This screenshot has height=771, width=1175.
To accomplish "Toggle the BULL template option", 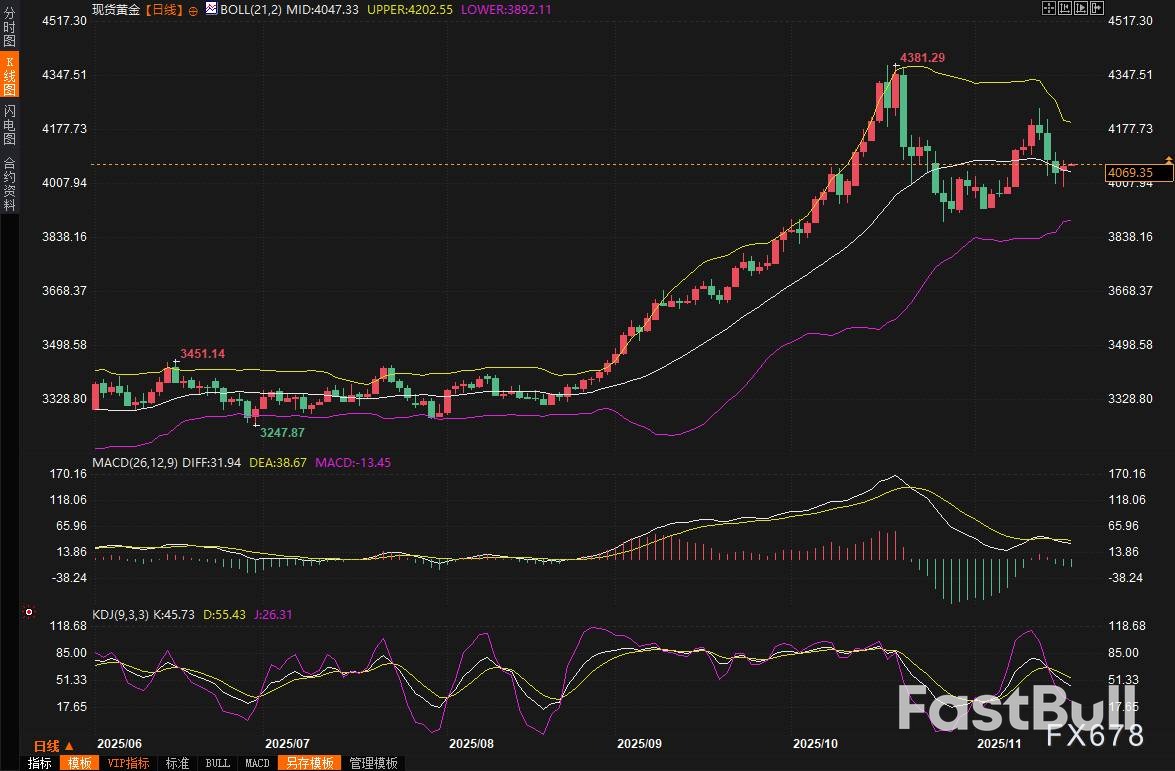I will 217,763.
